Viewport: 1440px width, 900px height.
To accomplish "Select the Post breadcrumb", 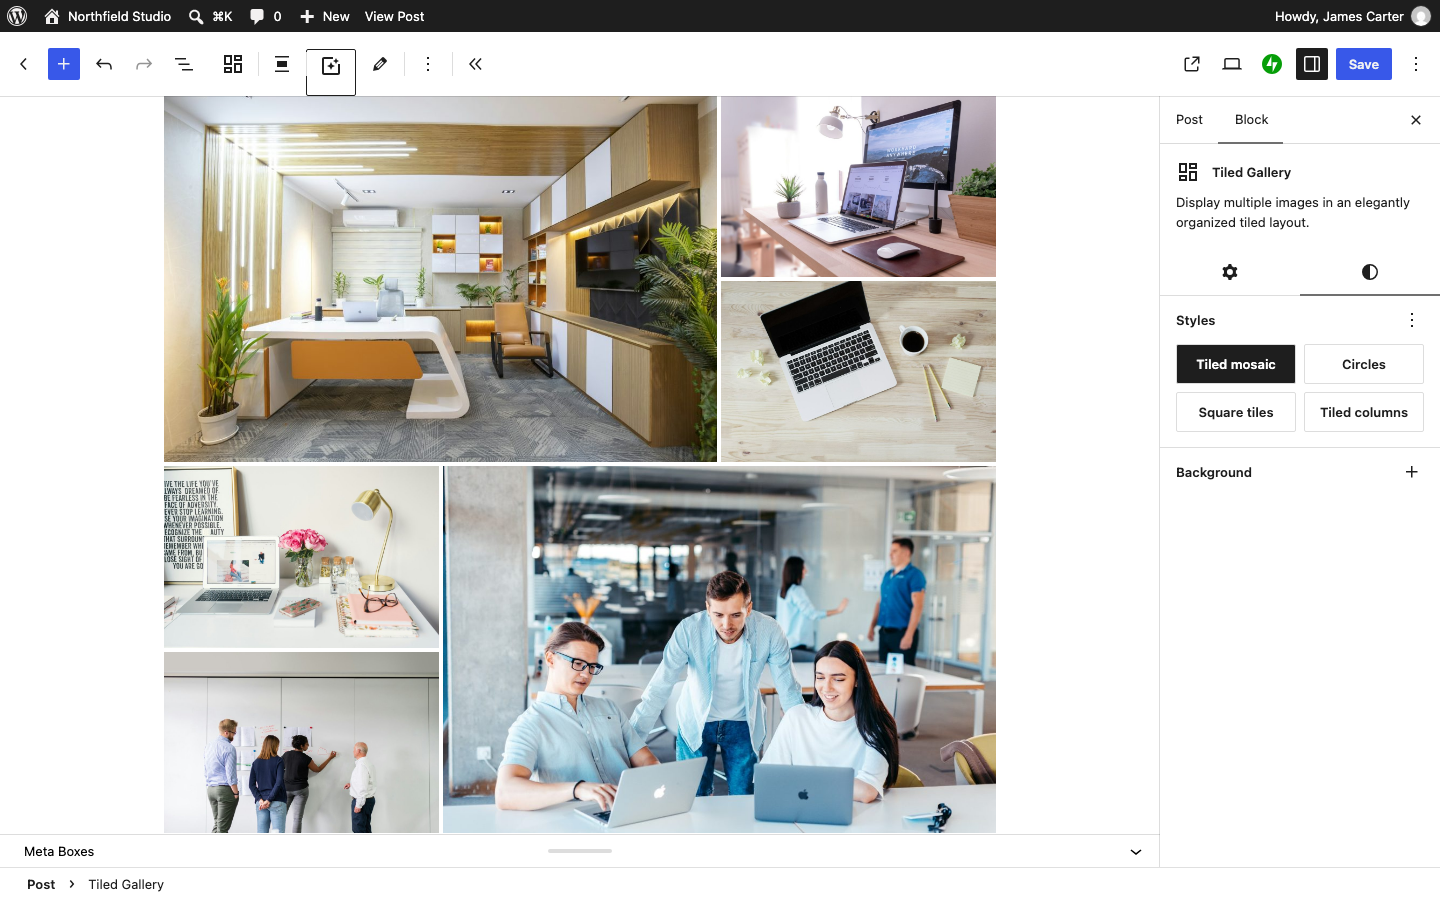I will [41, 884].
